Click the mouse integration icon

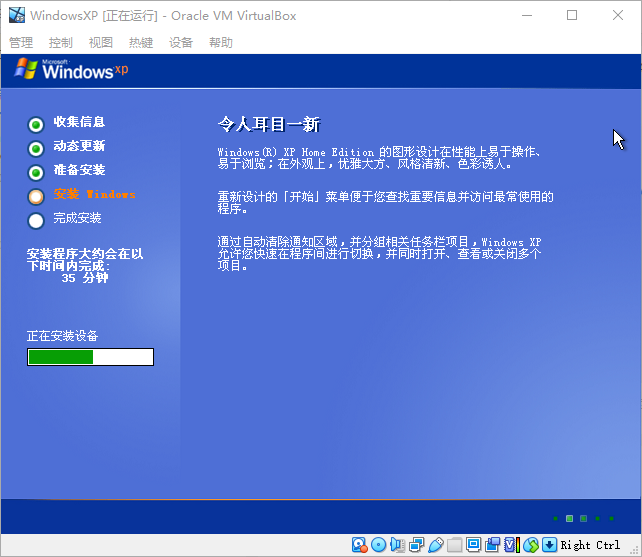coord(531,545)
